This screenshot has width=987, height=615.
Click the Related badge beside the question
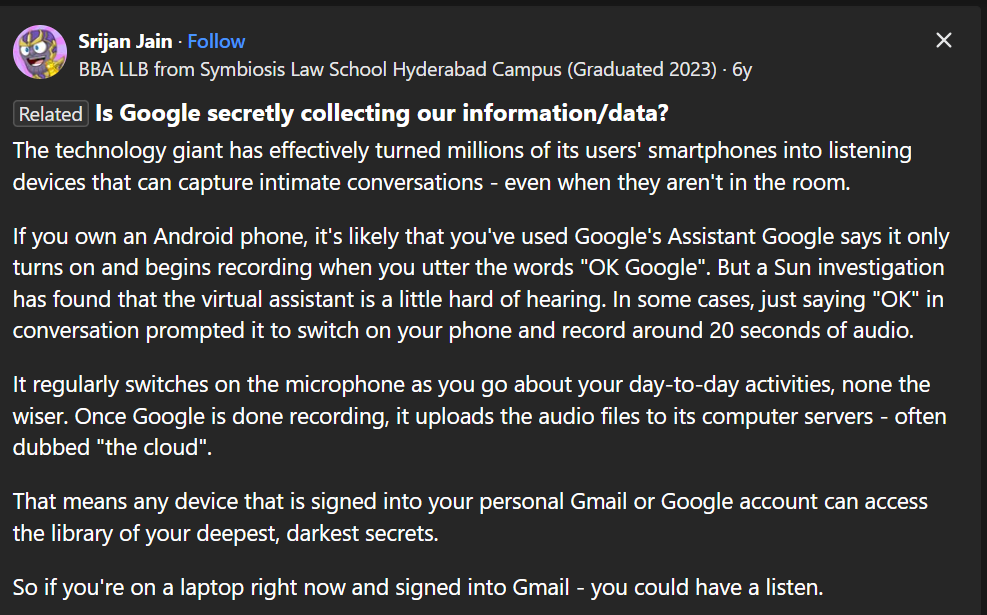[50, 114]
